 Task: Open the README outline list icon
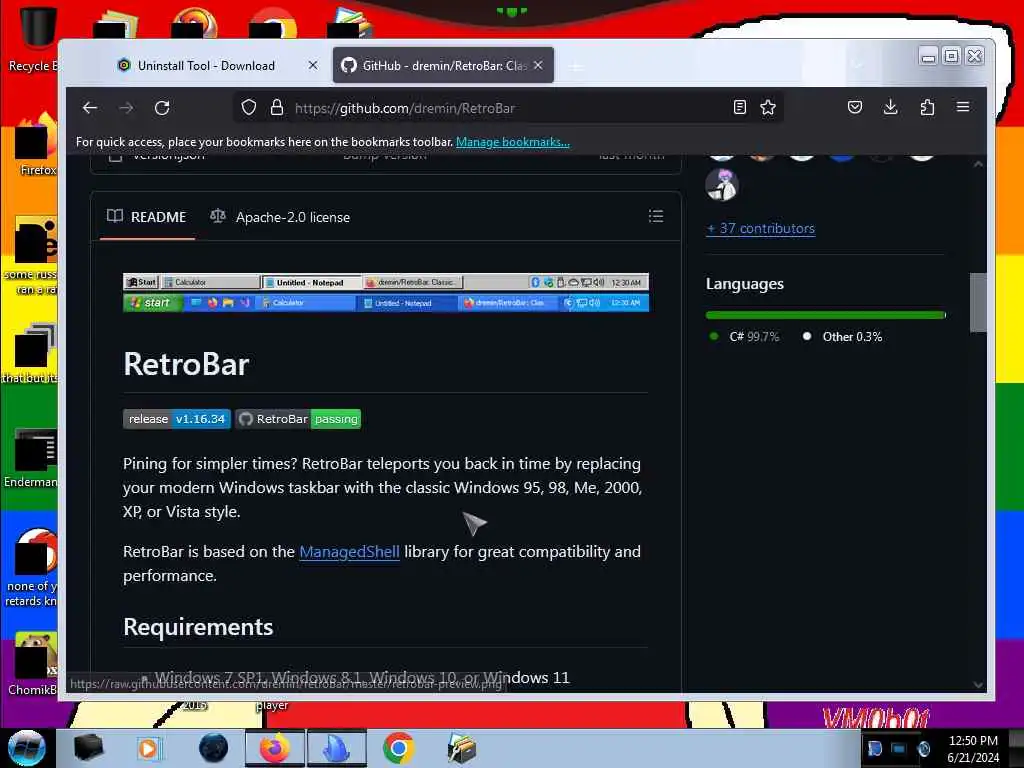[x=656, y=216]
